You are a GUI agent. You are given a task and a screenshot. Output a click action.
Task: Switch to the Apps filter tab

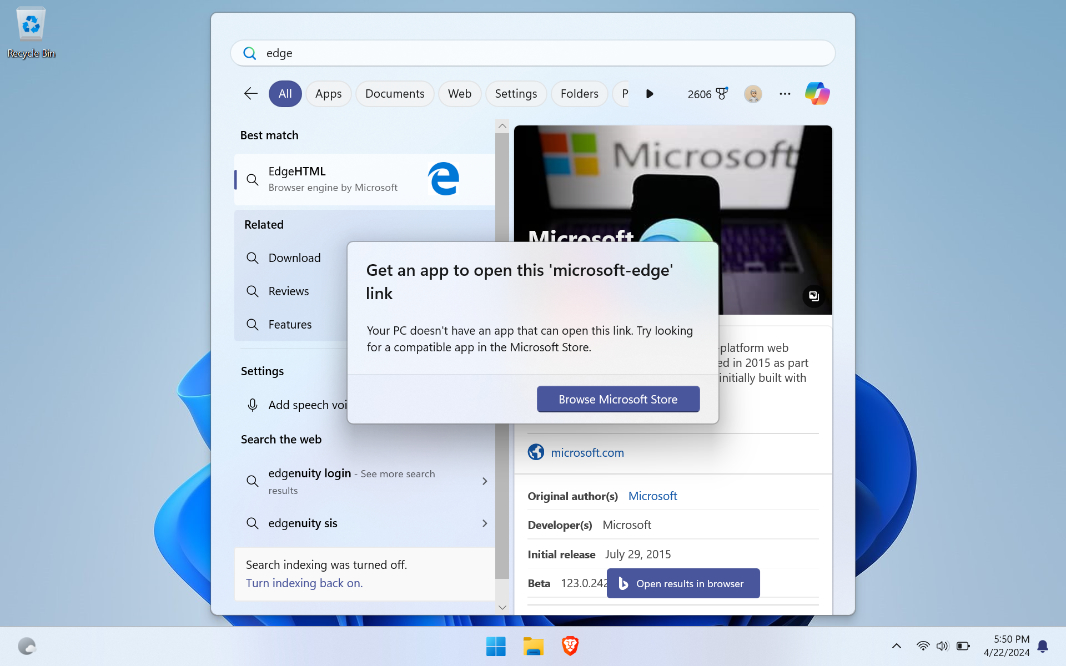328,94
